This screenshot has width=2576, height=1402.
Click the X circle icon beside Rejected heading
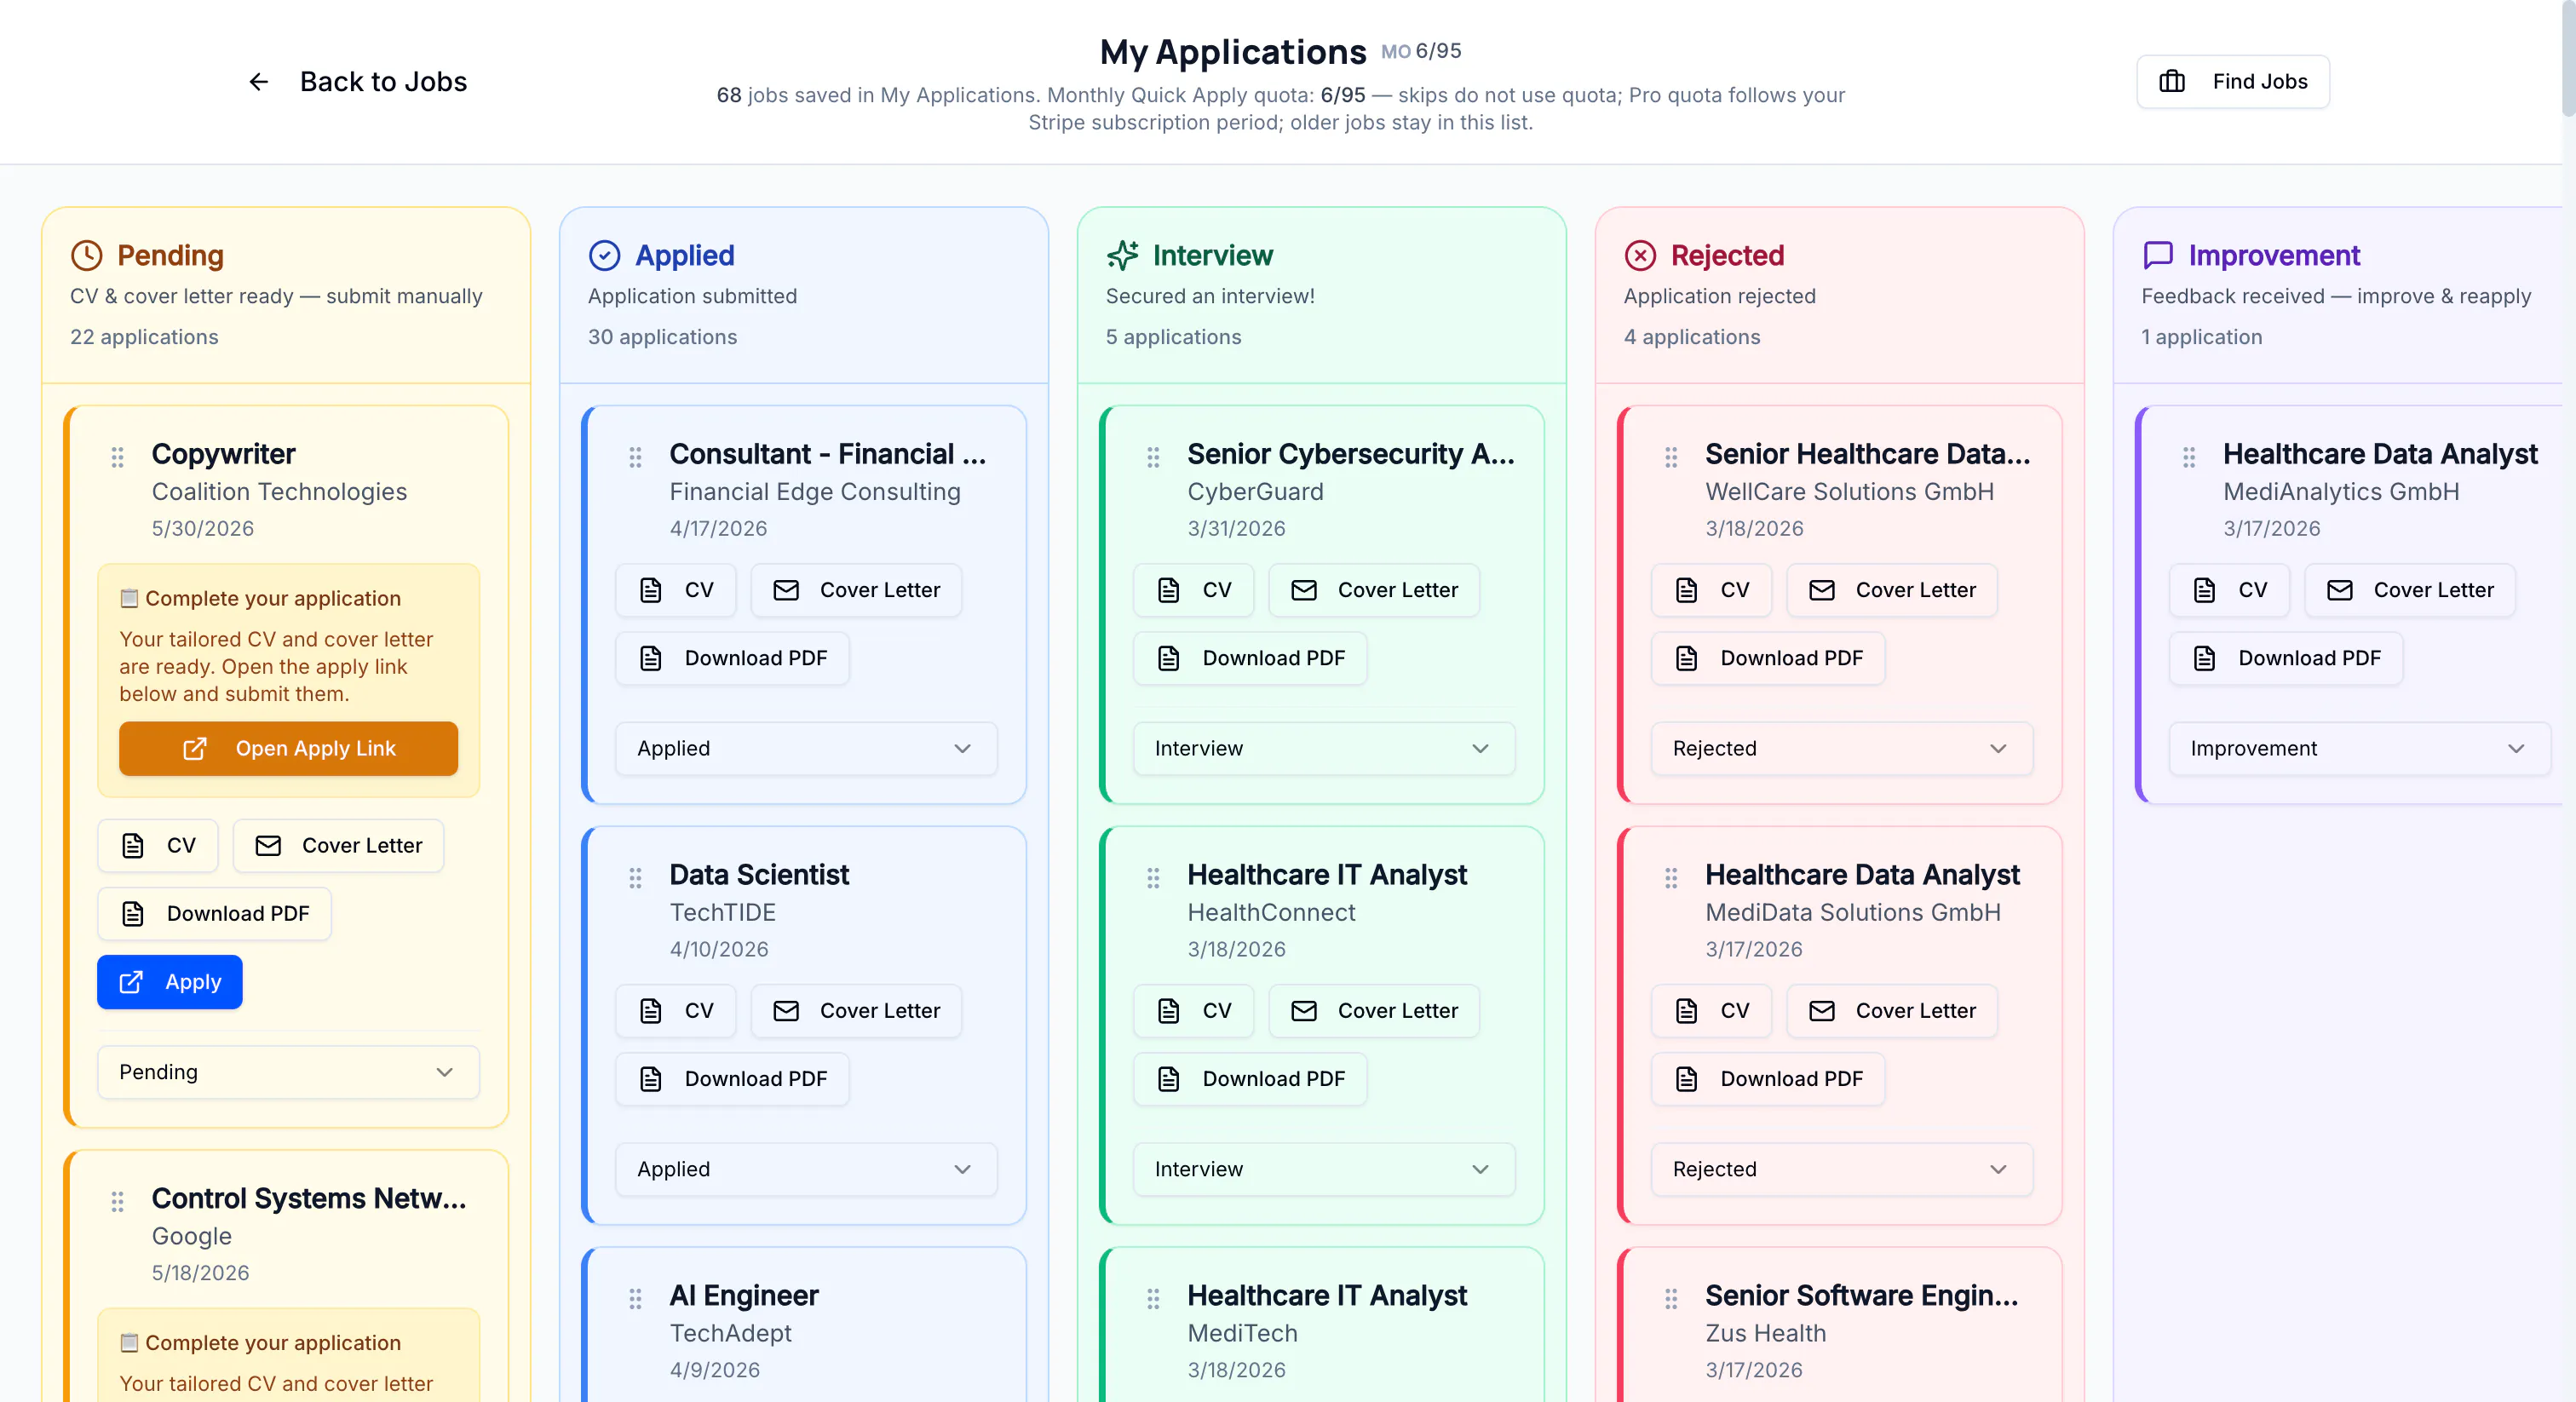pyautogui.click(x=1641, y=256)
